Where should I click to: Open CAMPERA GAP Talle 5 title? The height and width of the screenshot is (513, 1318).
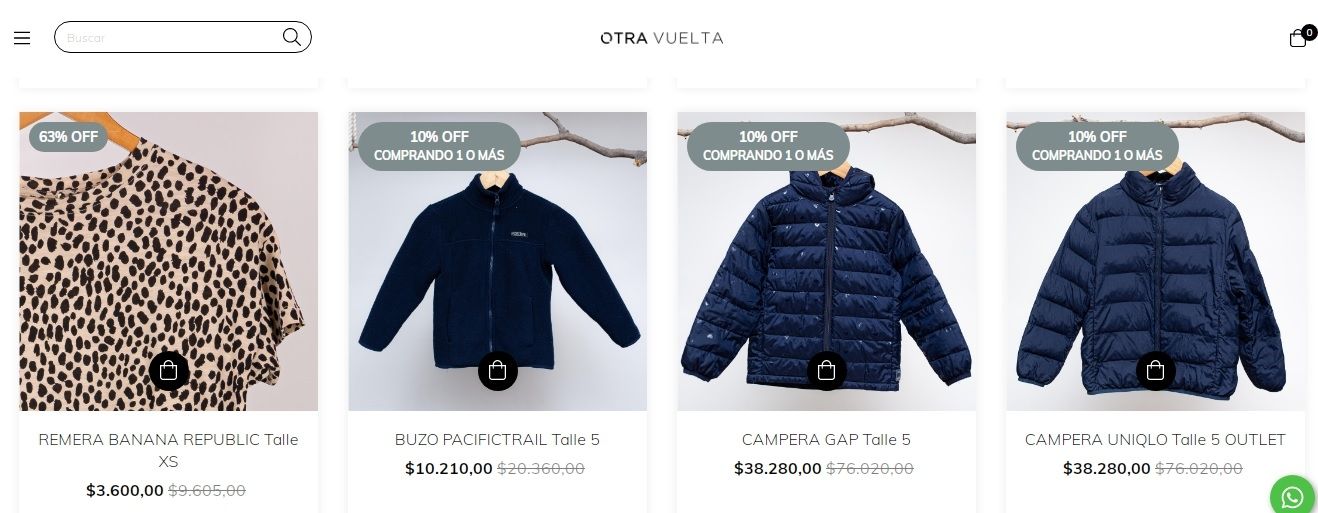tap(827, 439)
